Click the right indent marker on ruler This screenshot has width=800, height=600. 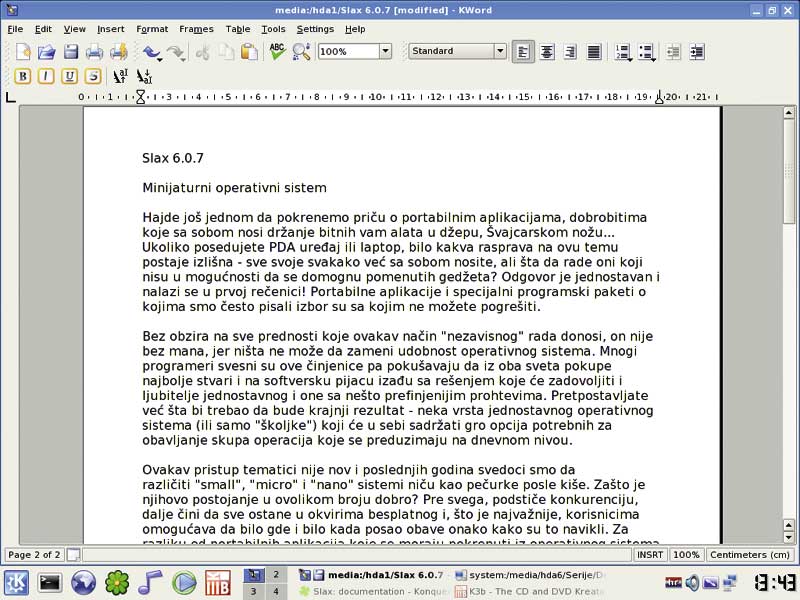[659, 97]
